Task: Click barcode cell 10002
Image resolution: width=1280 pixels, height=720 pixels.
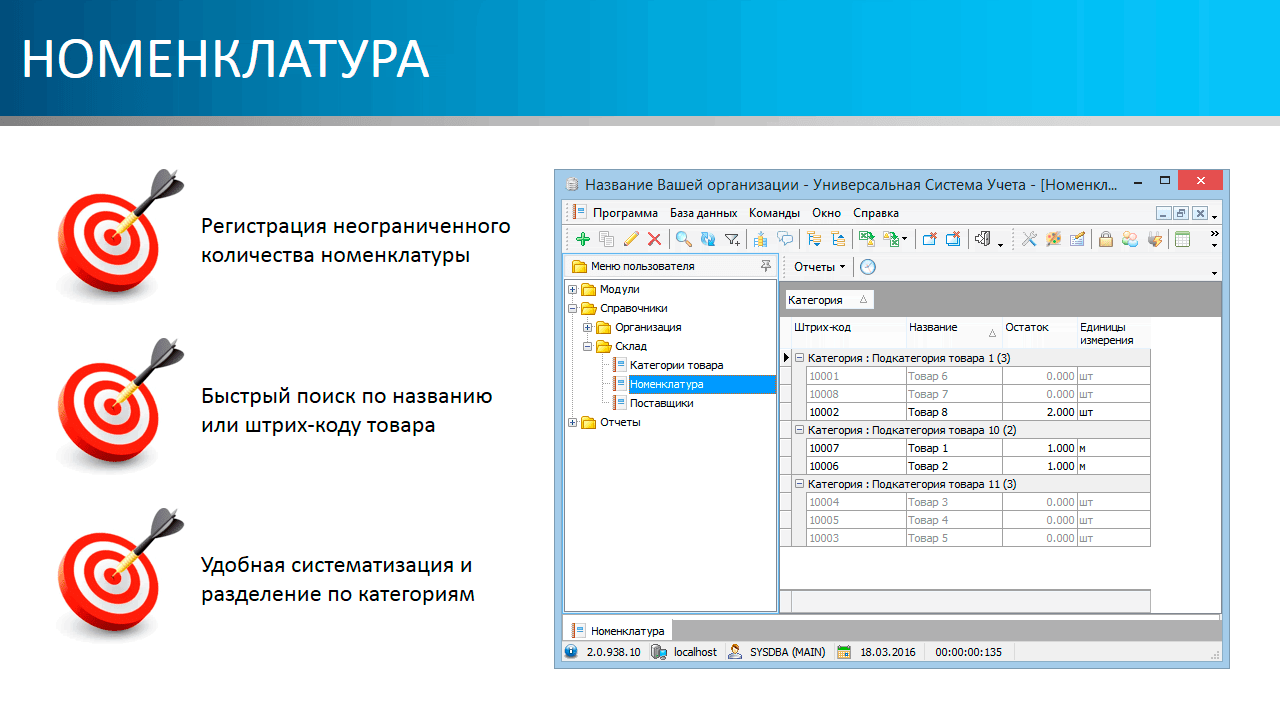Action: [856, 412]
